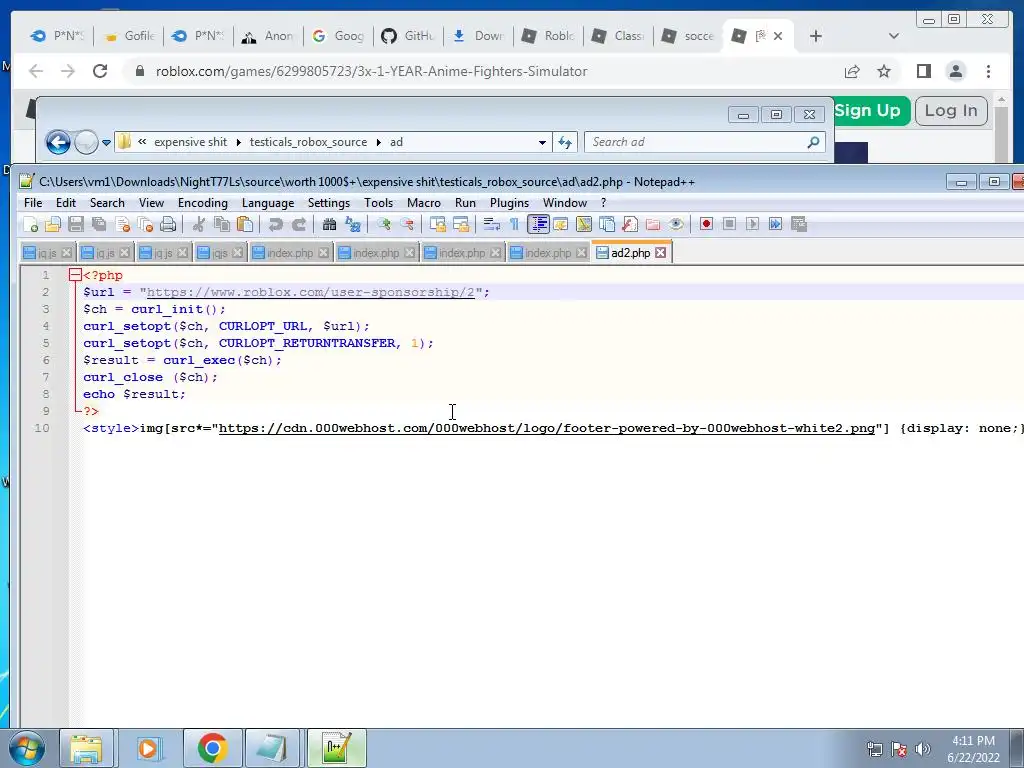Click the Chrome address bar URL
The height and width of the screenshot is (768, 1024).
371,71
